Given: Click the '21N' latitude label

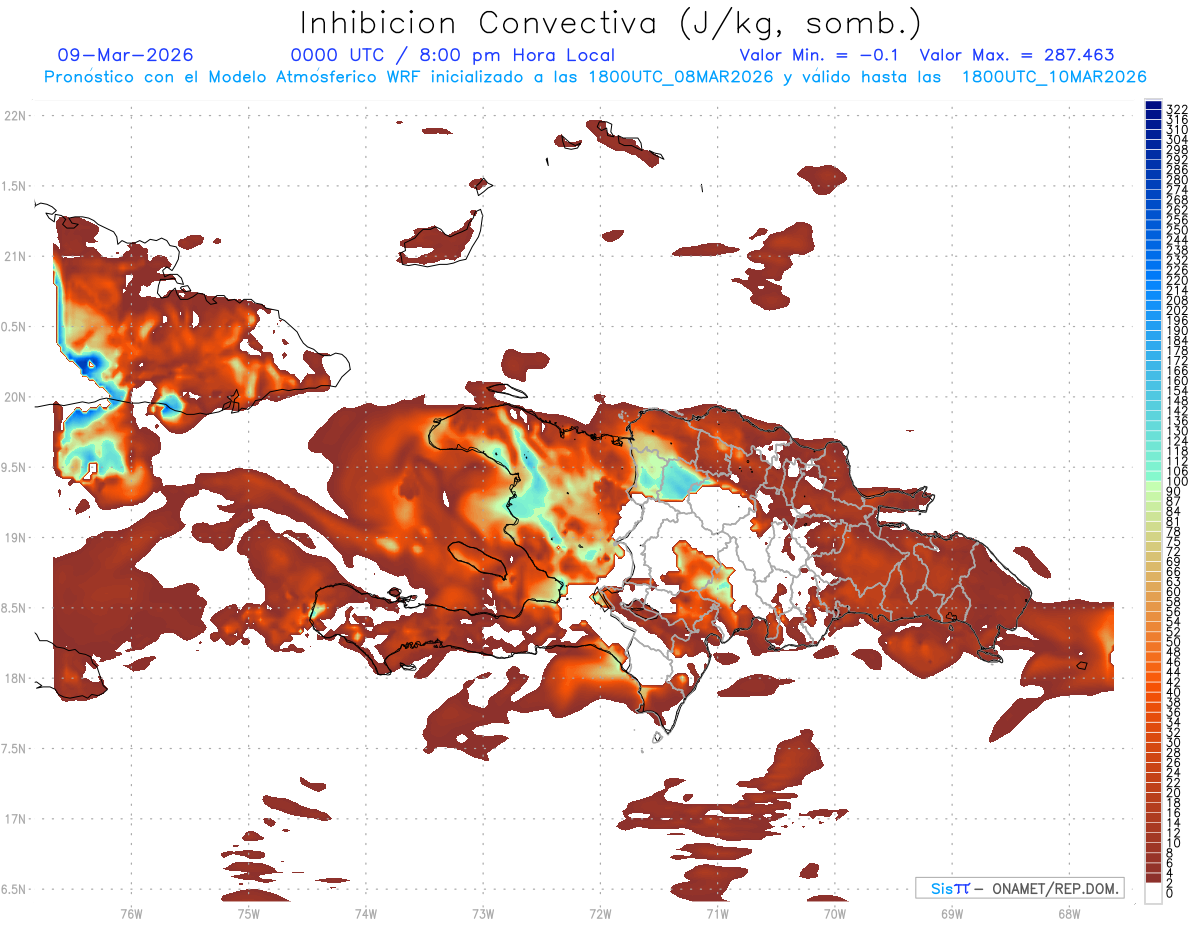Looking at the screenshot, I should [14, 257].
